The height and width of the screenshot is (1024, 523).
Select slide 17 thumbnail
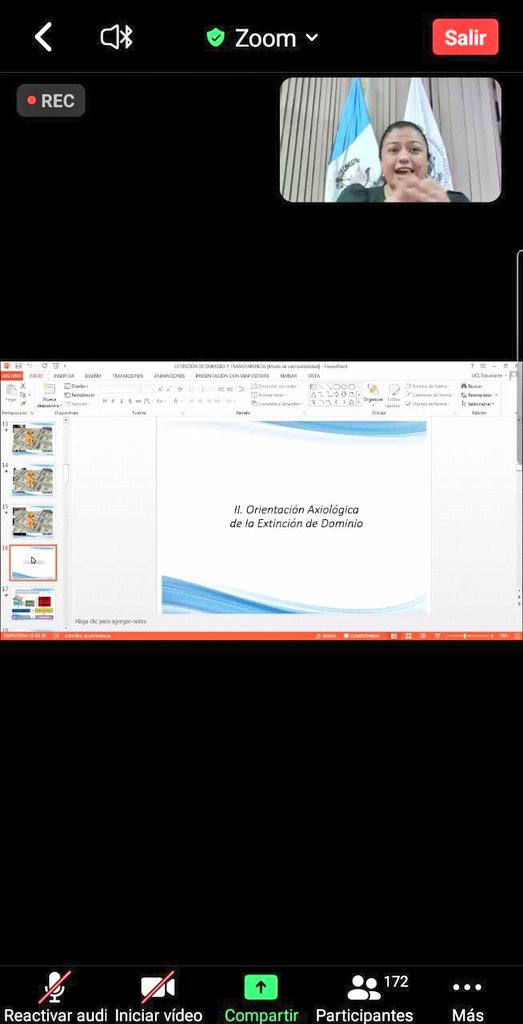(33, 603)
